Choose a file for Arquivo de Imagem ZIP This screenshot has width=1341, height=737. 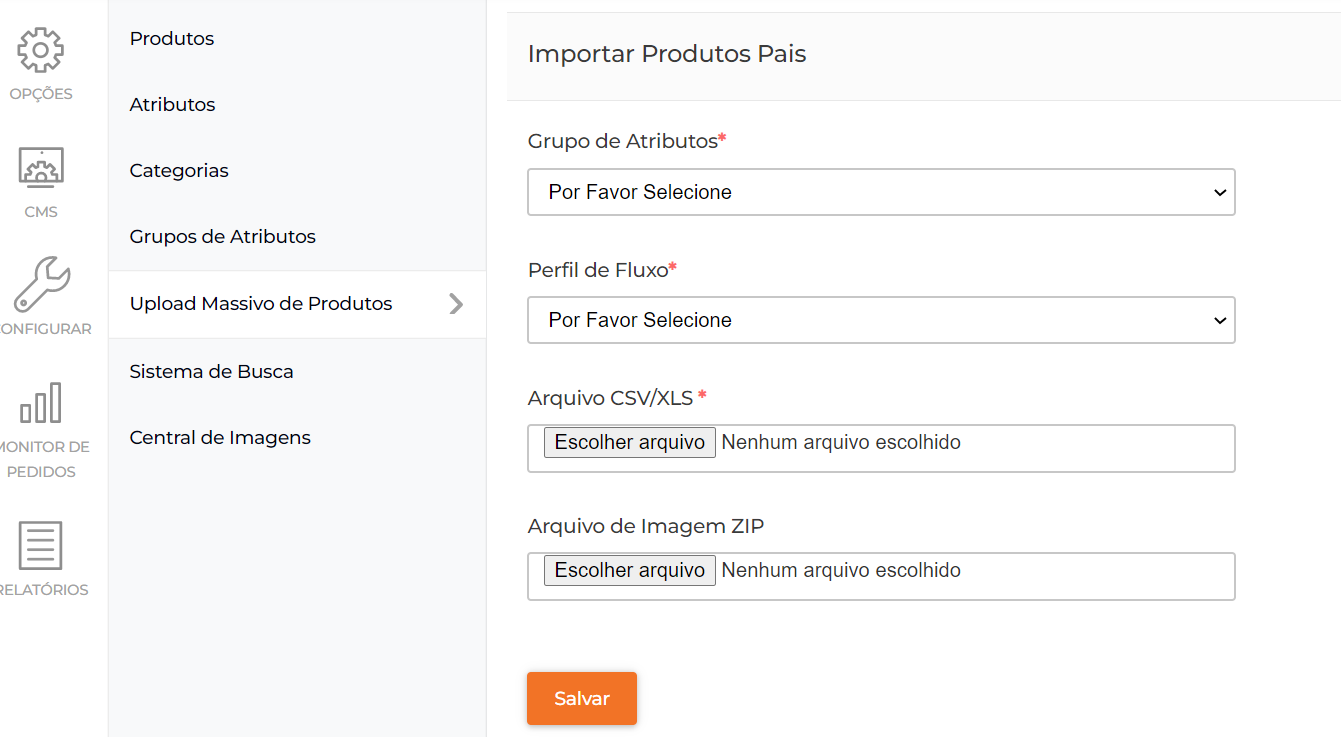(x=629, y=570)
